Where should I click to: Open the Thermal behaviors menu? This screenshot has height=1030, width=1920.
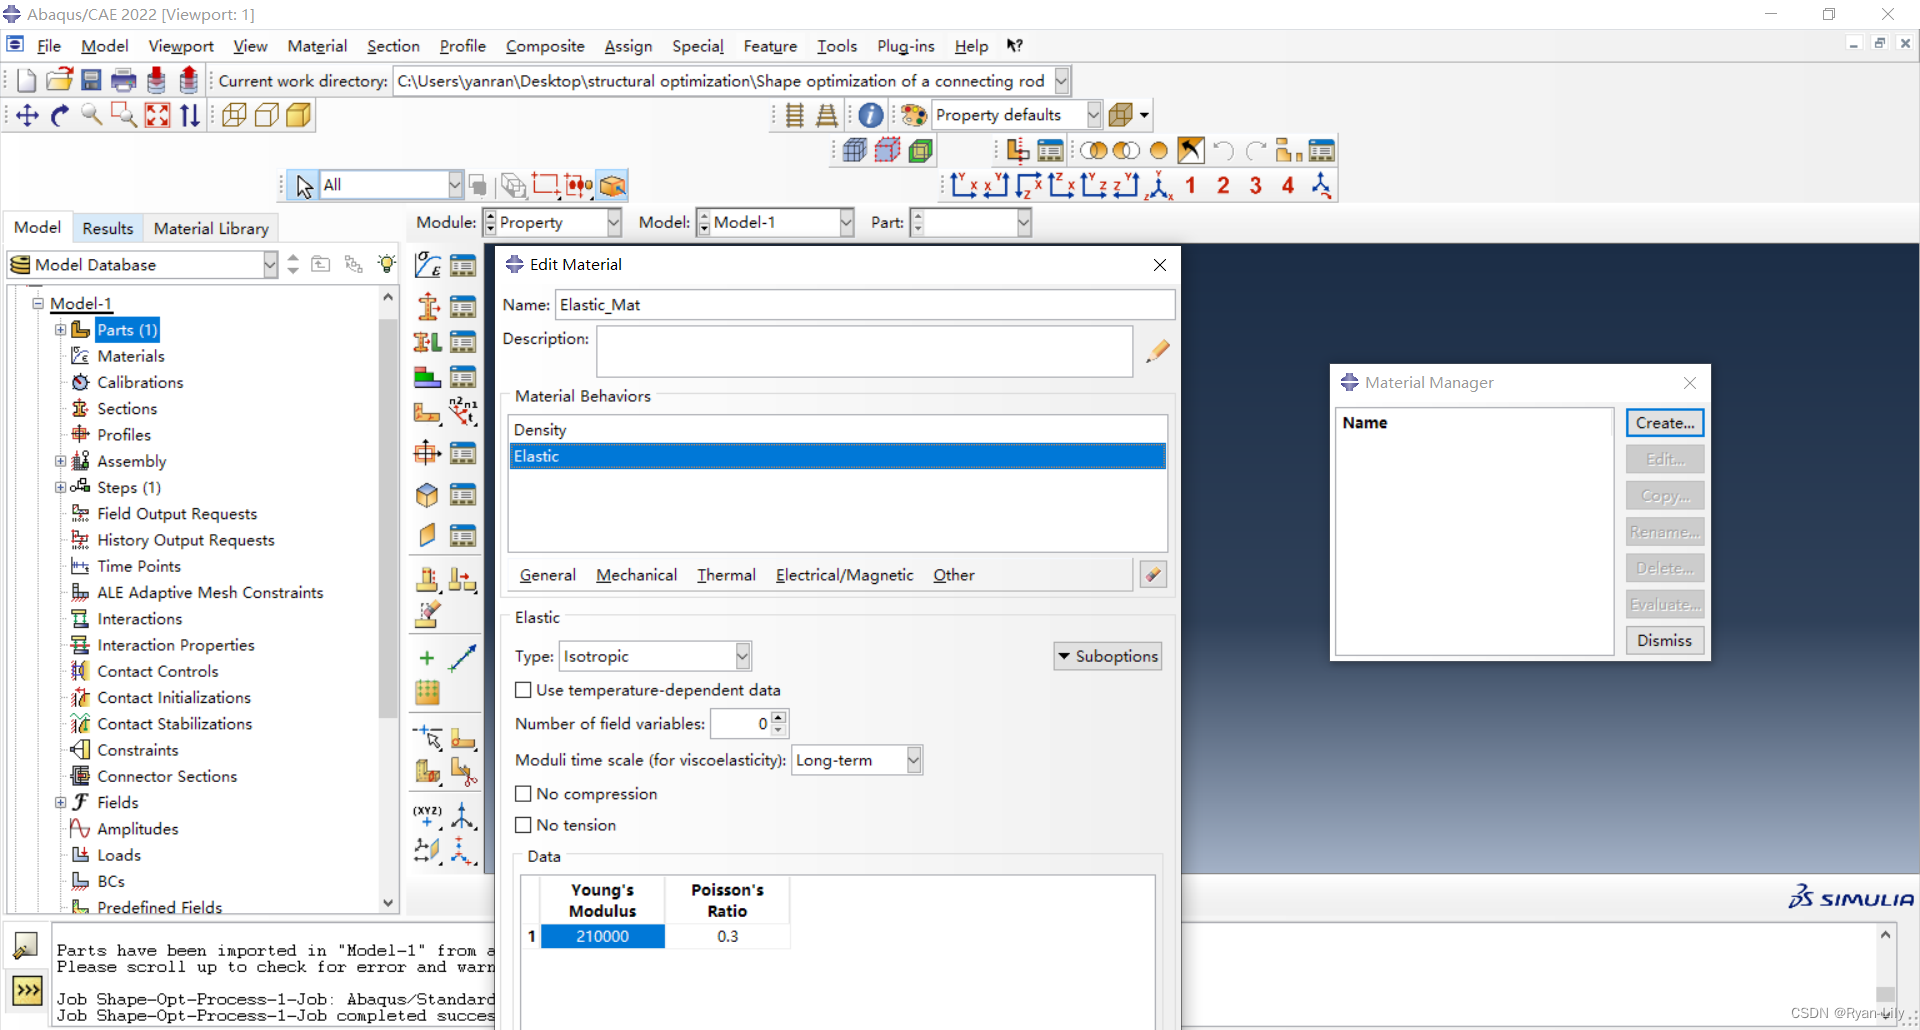pyautogui.click(x=726, y=575)
